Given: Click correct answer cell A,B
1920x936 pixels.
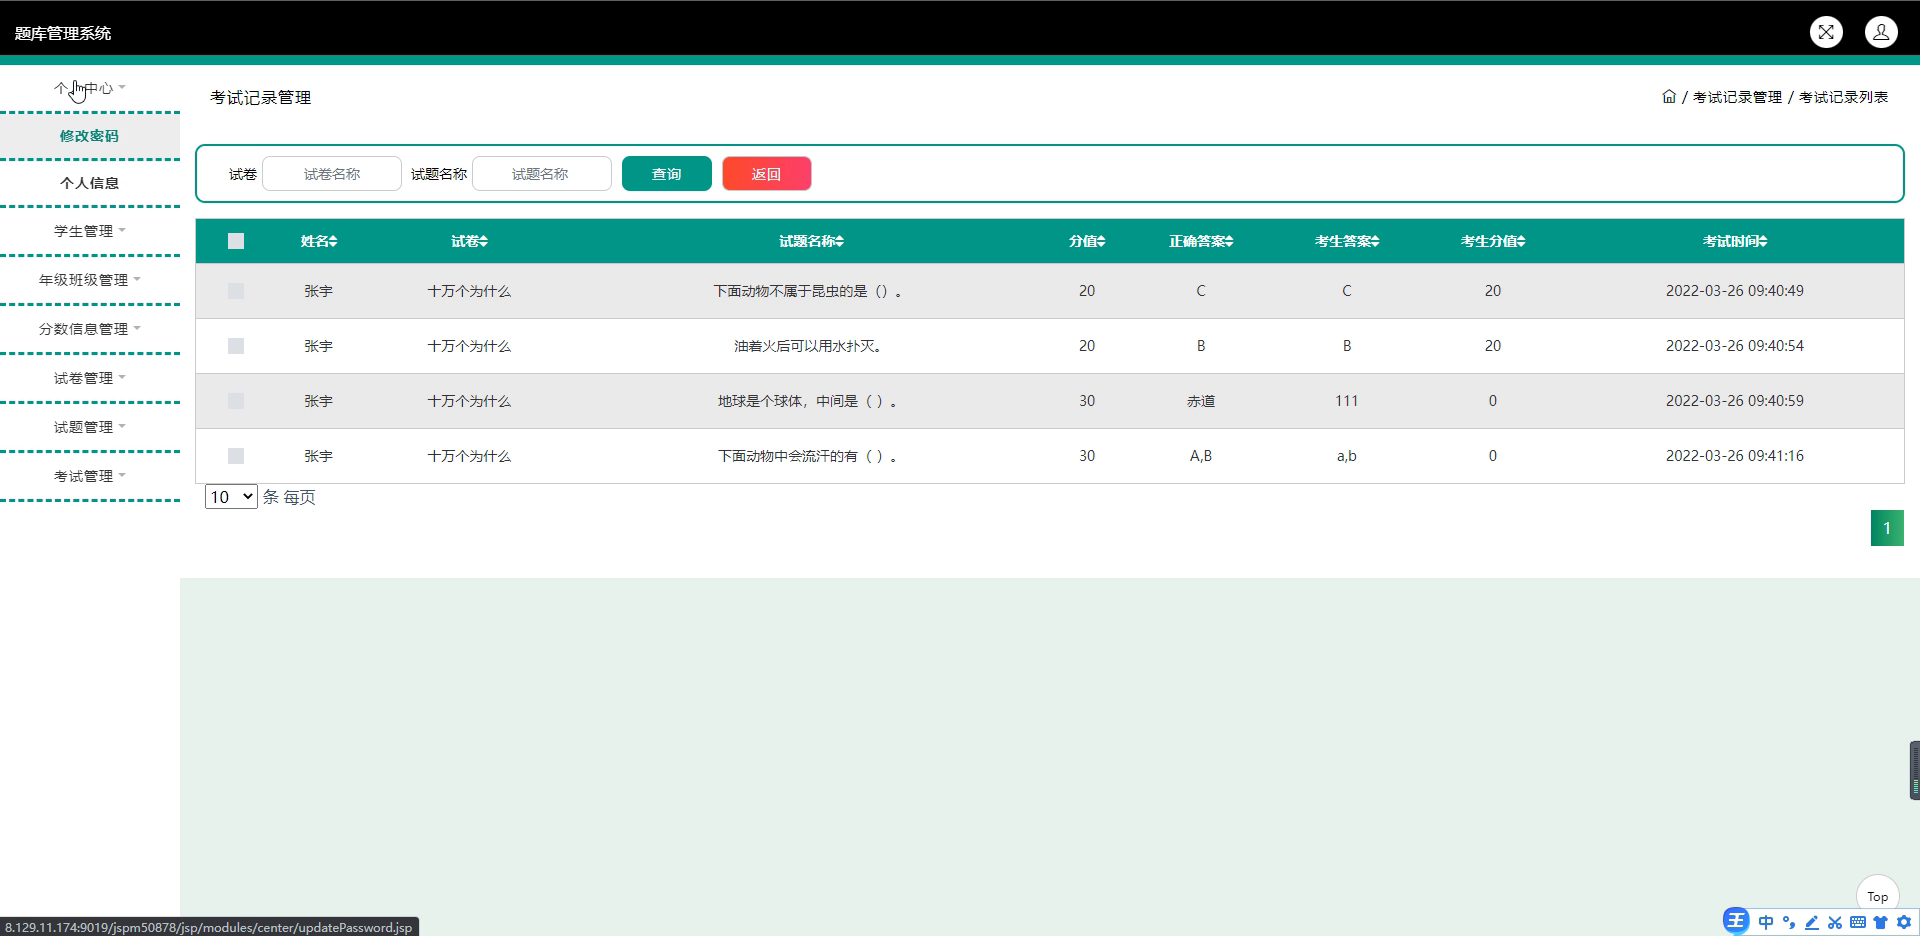Looking at the screenshot, I should (x=1201, y=456).
